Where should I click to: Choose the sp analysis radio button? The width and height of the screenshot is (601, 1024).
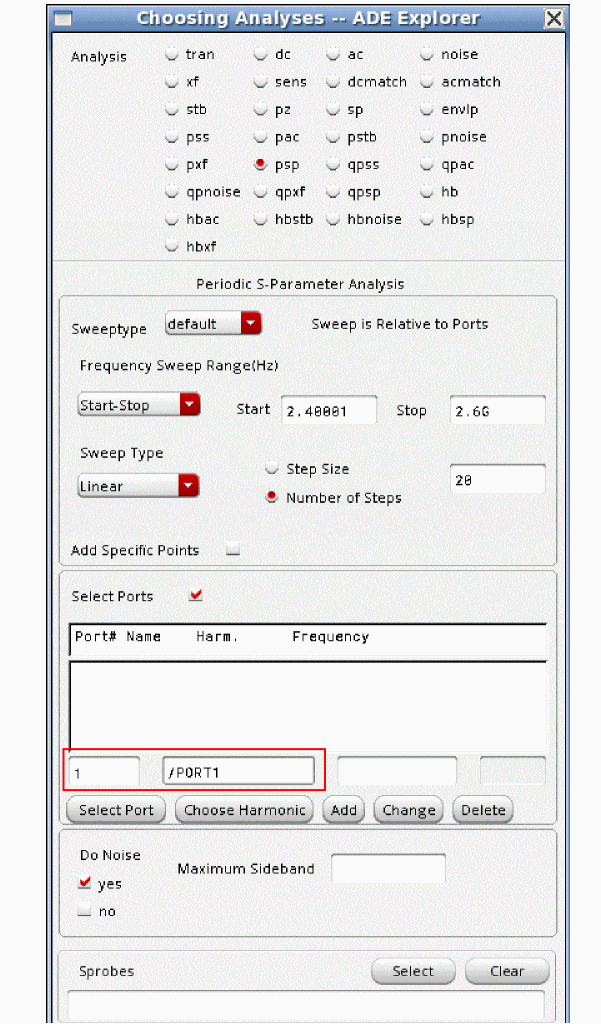coord(334,110)
